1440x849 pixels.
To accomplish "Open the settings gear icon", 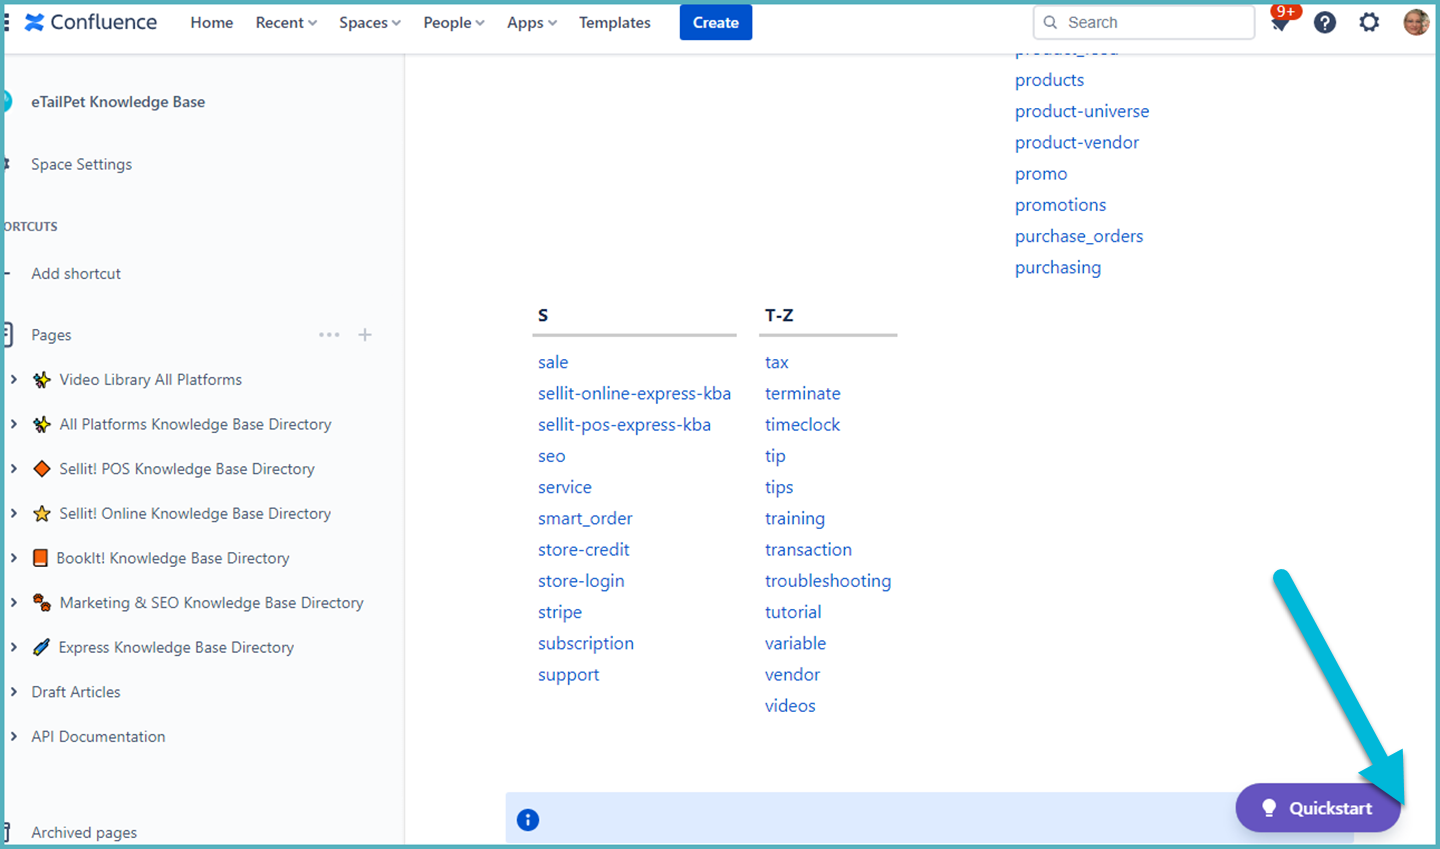I will pos(1369,22).
